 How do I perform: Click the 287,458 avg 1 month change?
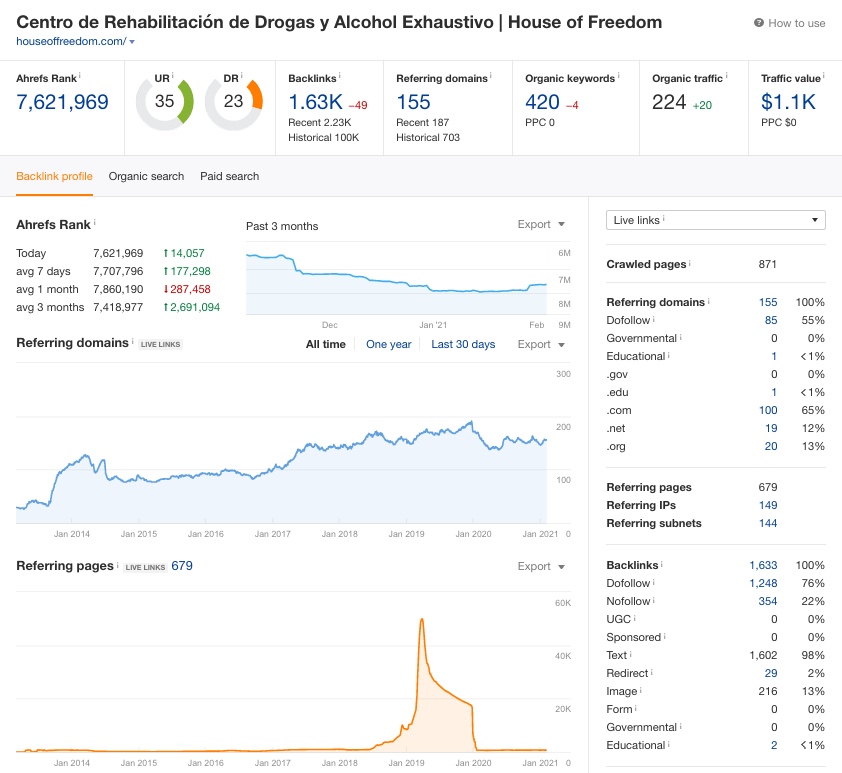[187, 289]
